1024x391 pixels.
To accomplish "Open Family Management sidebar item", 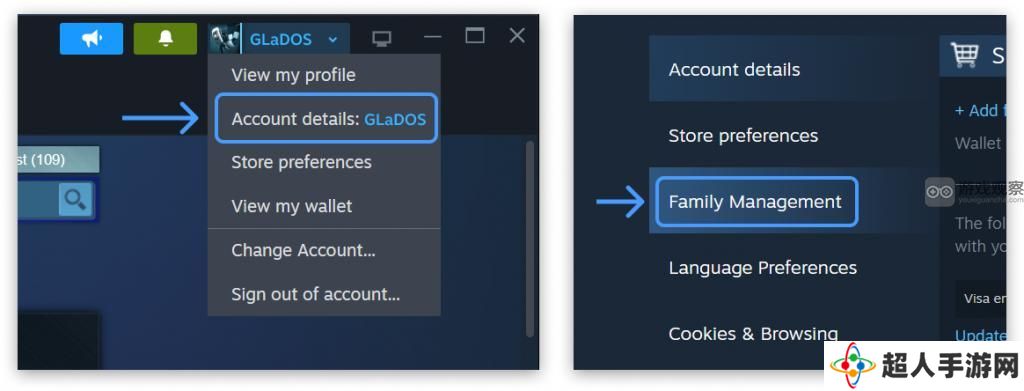I will point(756,202).
